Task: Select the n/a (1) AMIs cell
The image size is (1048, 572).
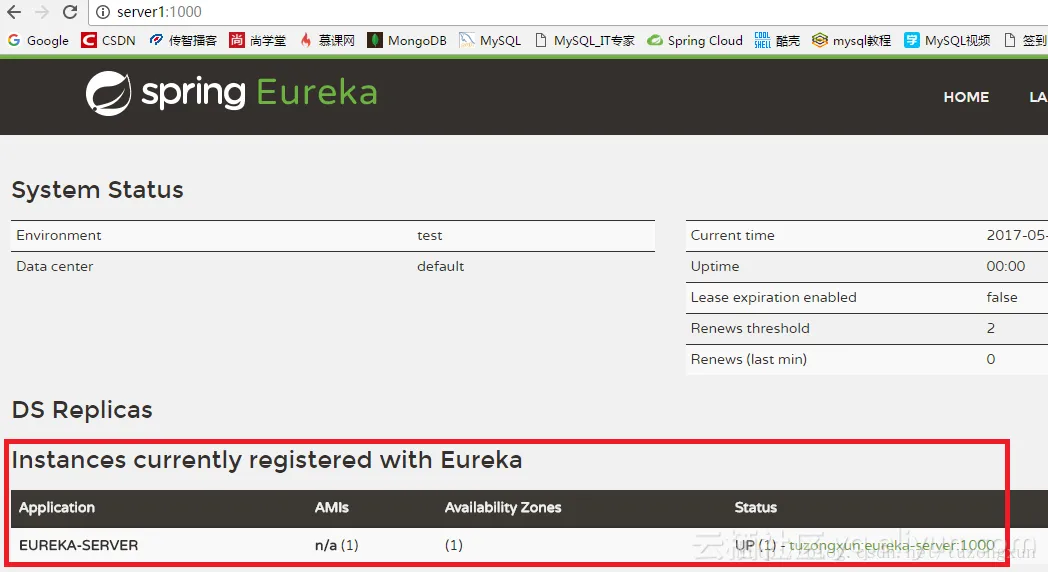Action: [x=337, y=545]
